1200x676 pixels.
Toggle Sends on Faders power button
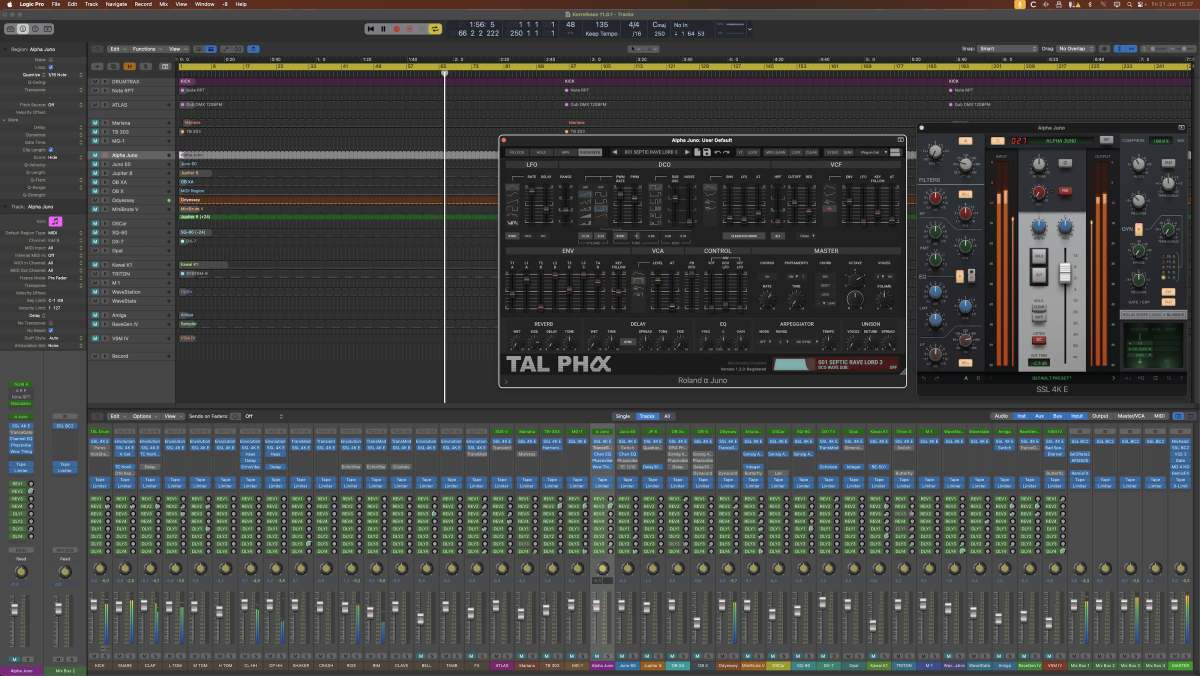(x=235, y=416)
